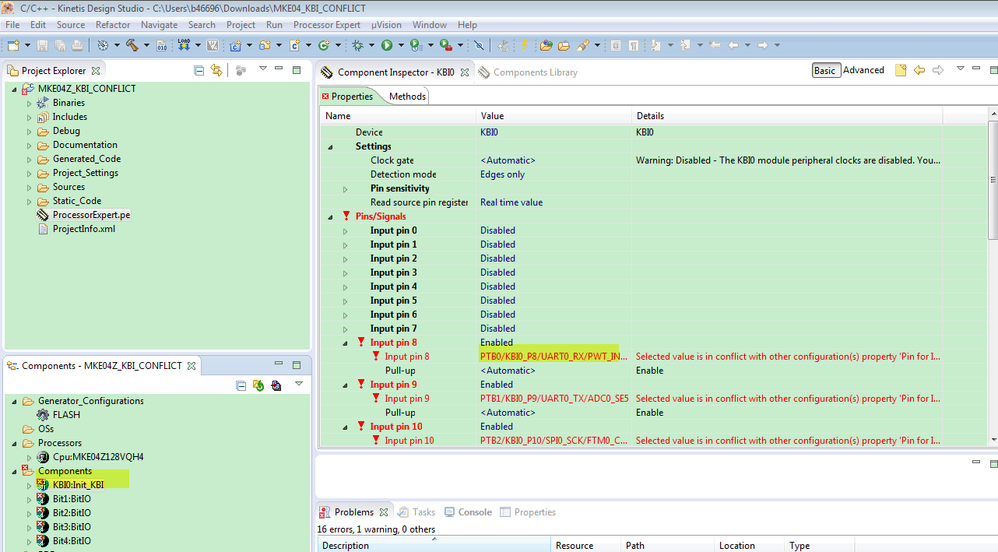The height and width of the screenshot is (552, 998).
Task: Click the Save toolbar icon
Action: [42, 45]
